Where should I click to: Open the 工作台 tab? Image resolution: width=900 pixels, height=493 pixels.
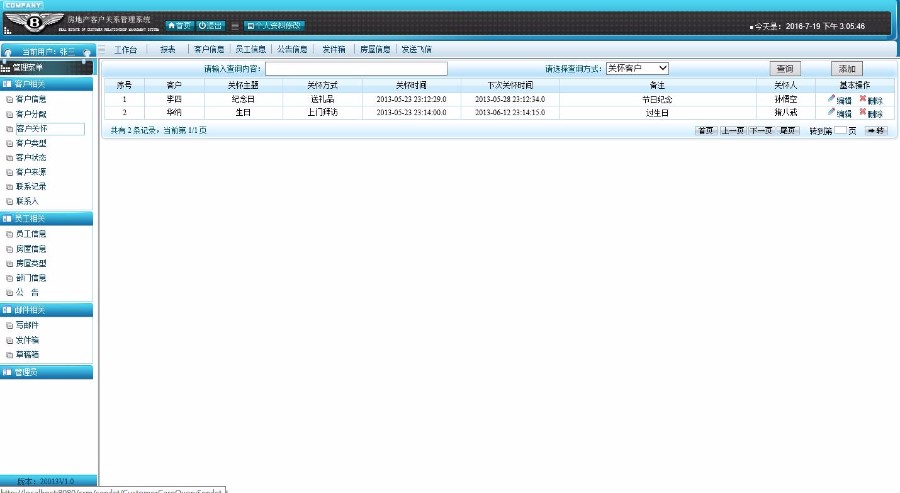click(125, 50)
